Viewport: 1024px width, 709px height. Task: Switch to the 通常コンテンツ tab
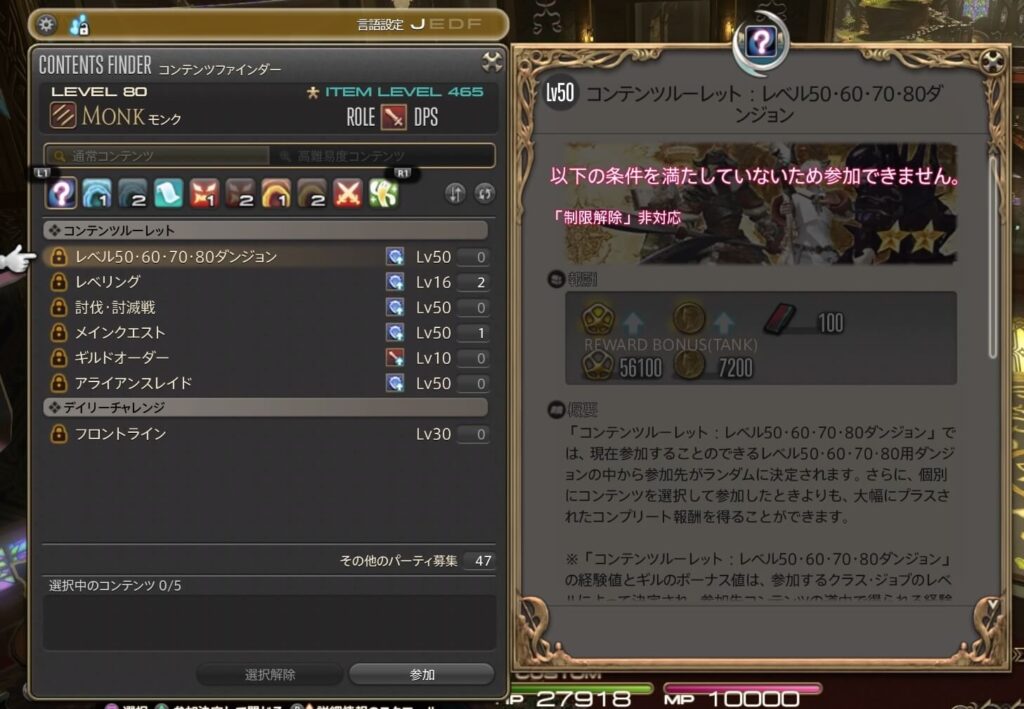tap(157, 156)
